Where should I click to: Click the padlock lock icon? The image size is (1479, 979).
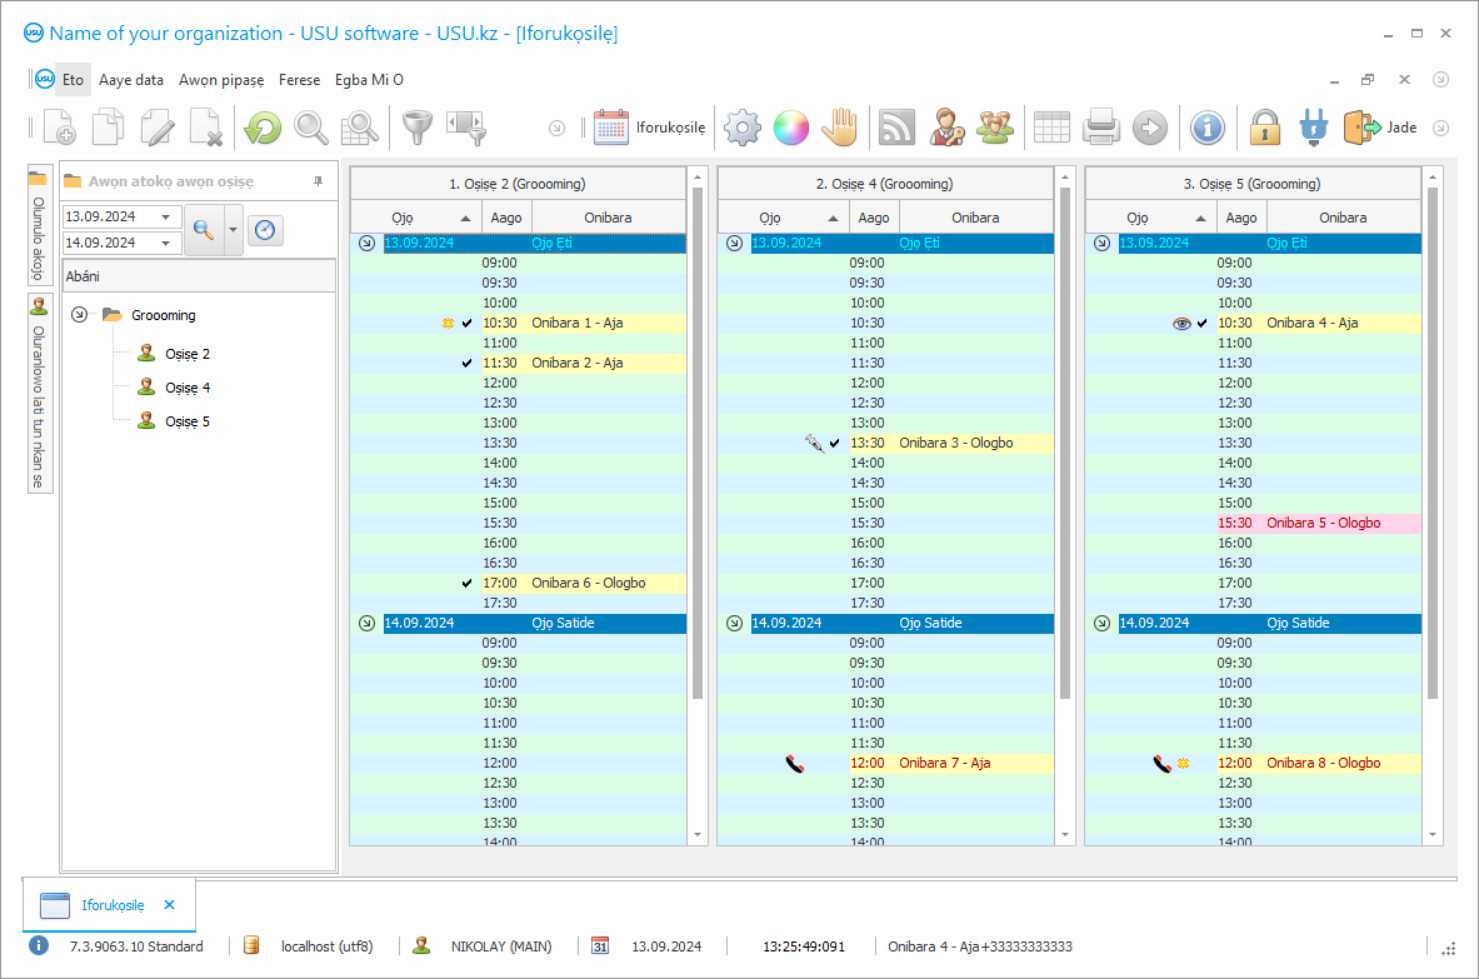coord(1265,128)
